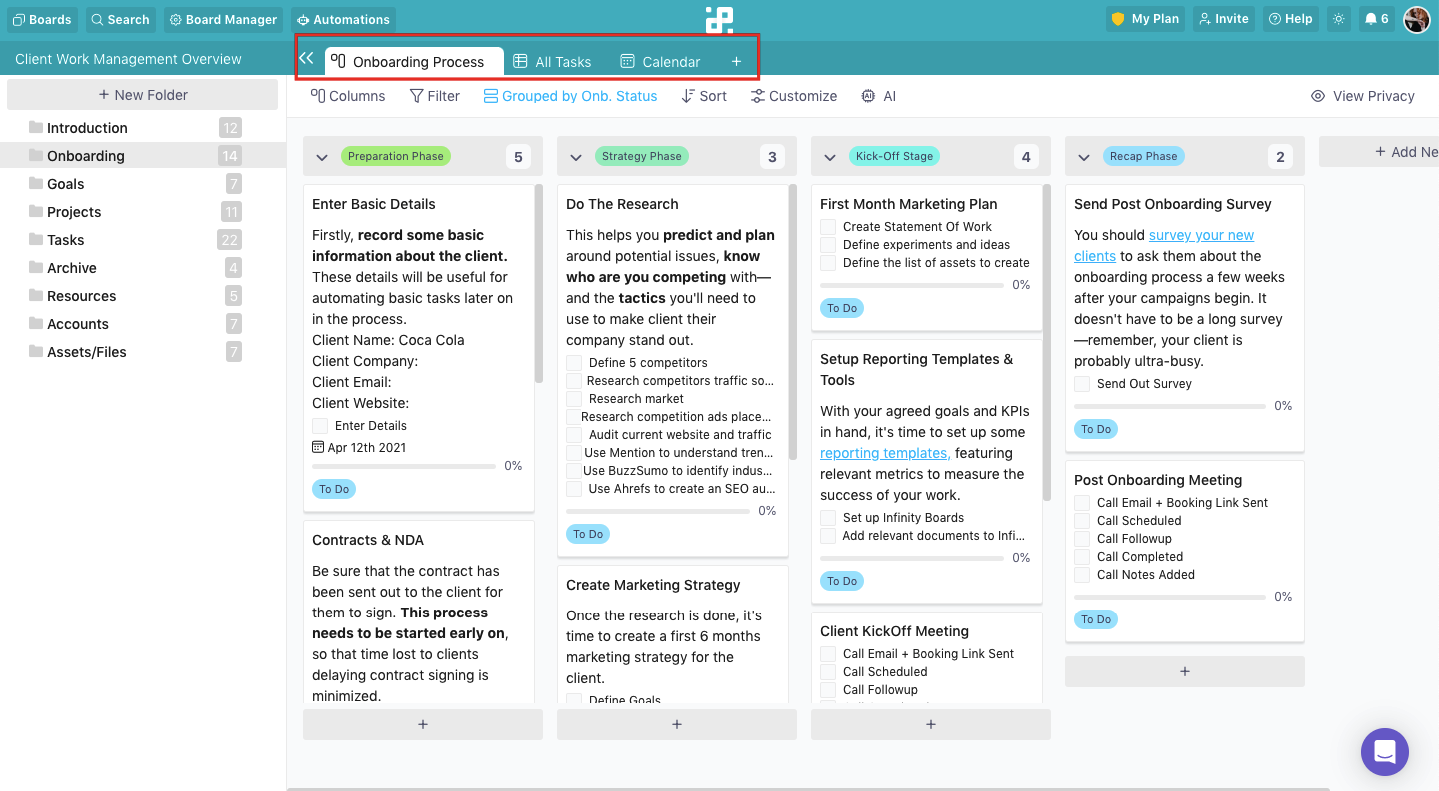Check the Research market checkbox

(574, 399)
